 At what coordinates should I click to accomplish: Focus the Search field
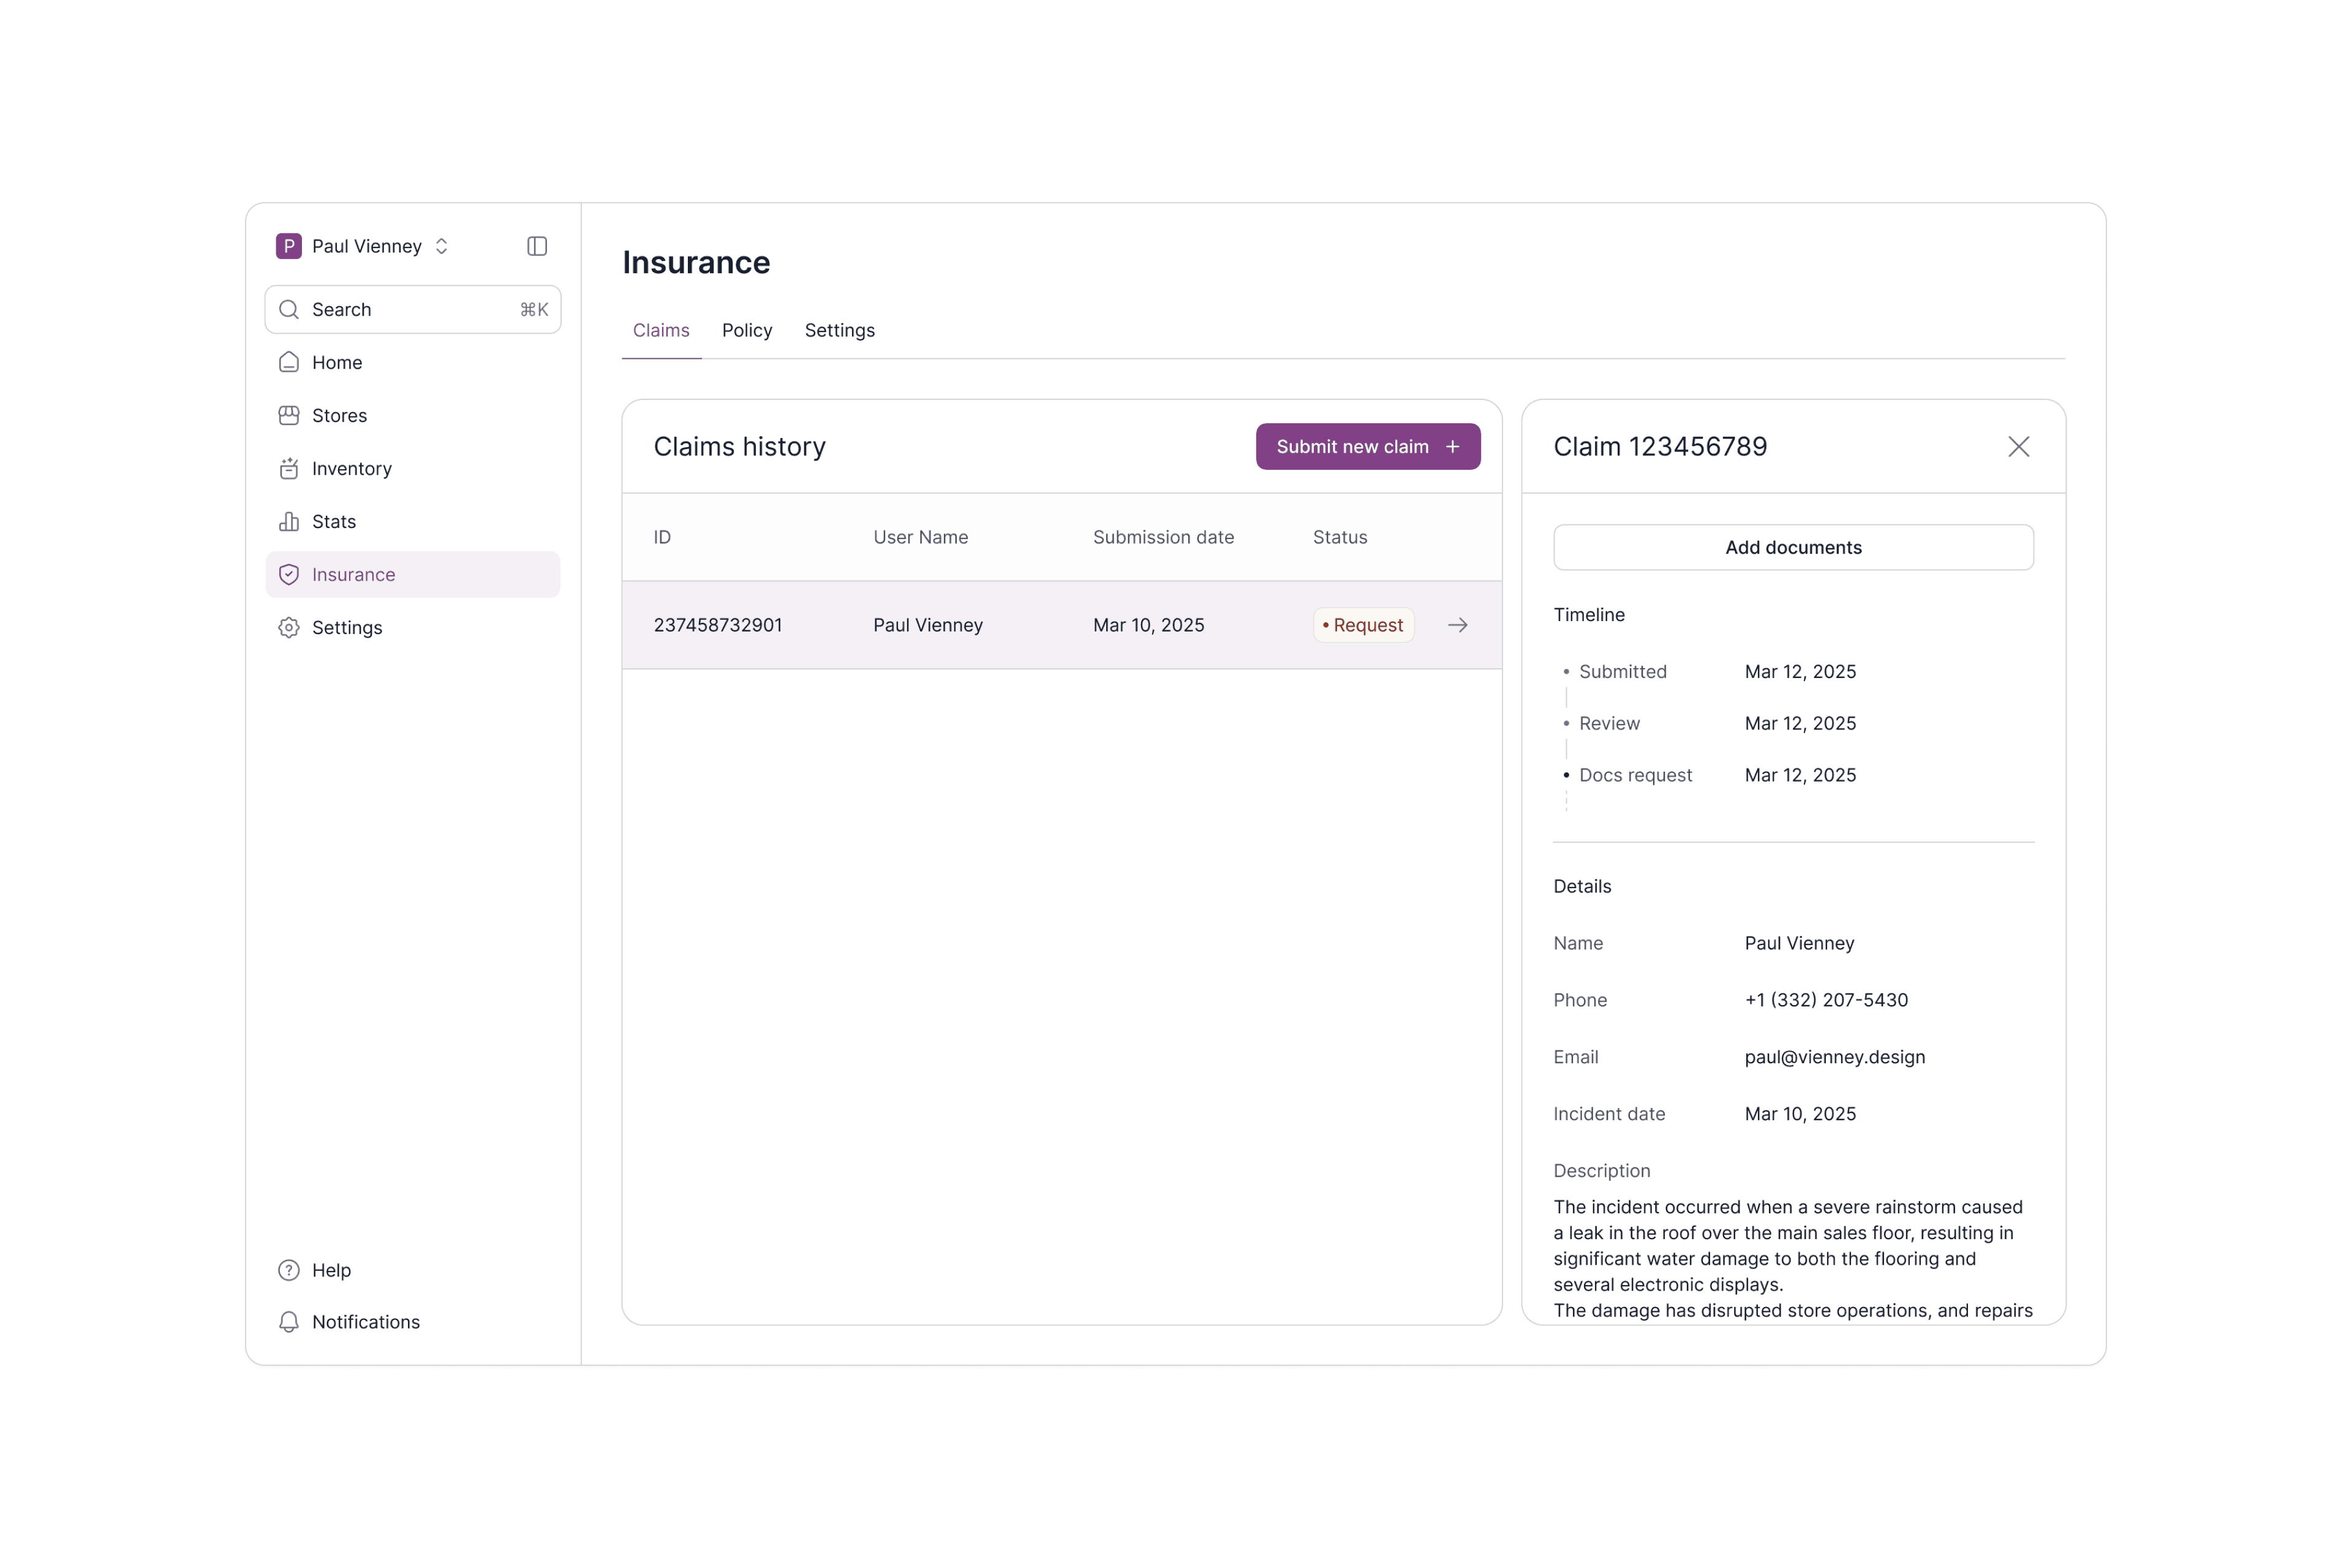413,309
